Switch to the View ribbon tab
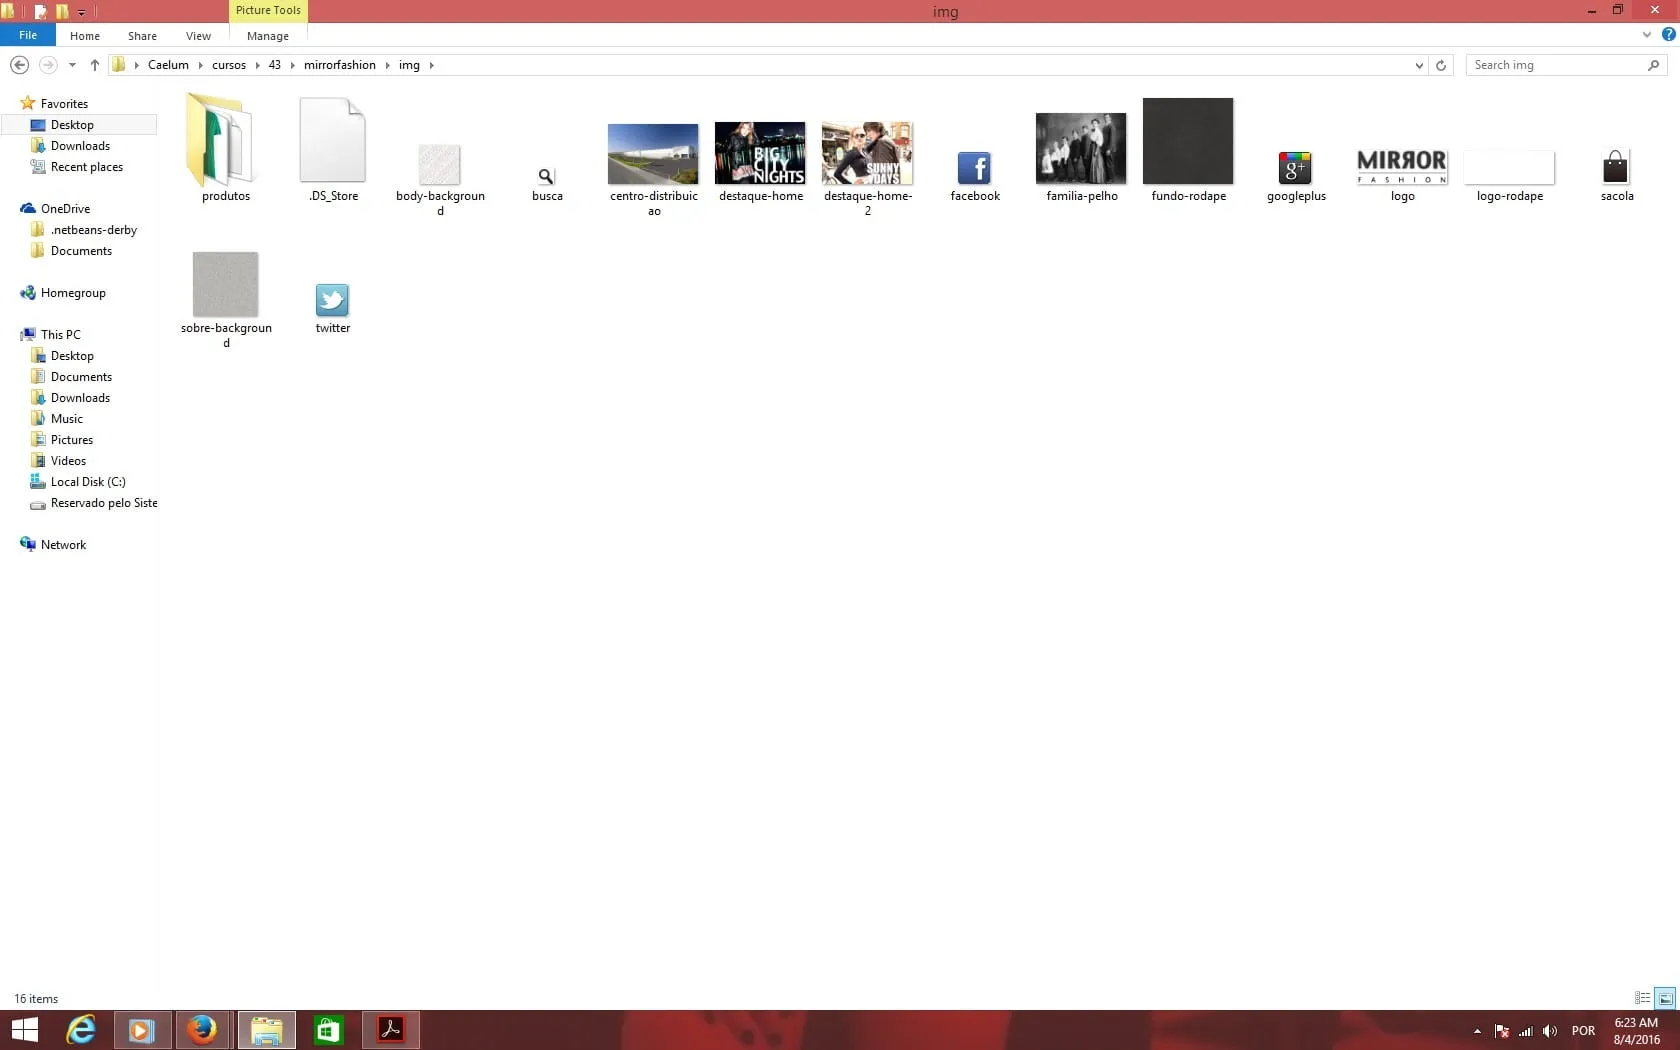The height and width of the screenshot is (1050, 1680). pyautogui.click(x=198, y=36)
